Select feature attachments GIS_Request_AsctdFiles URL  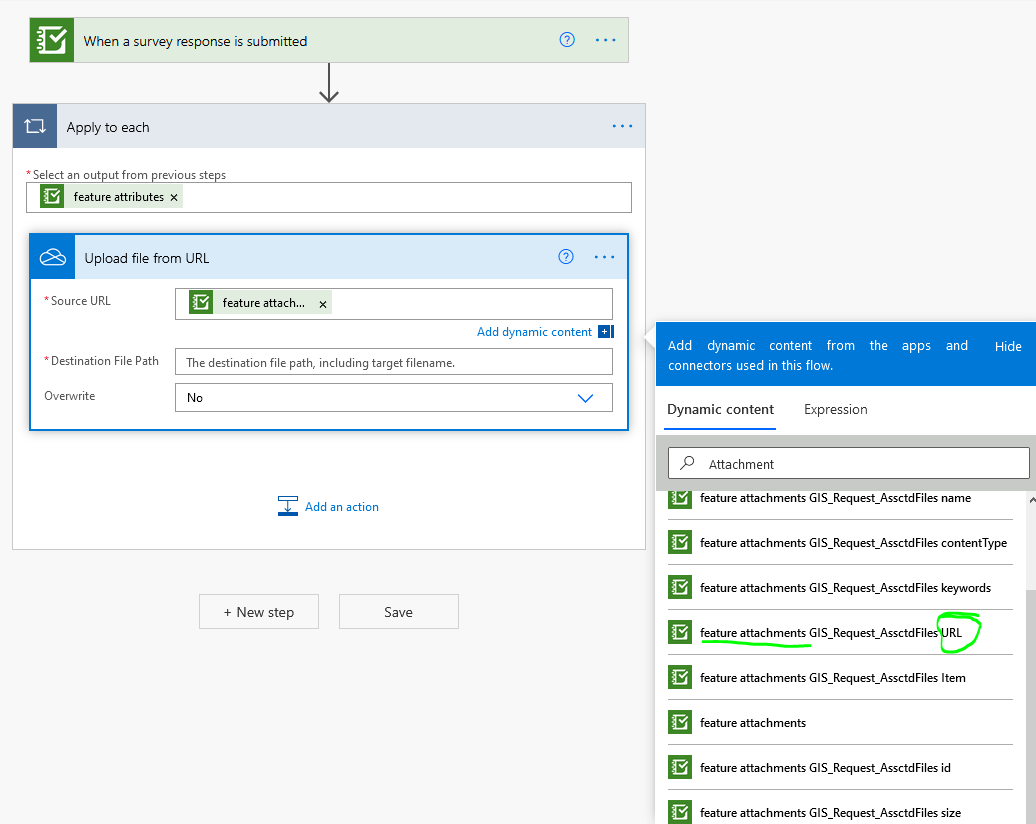[832, 632]
